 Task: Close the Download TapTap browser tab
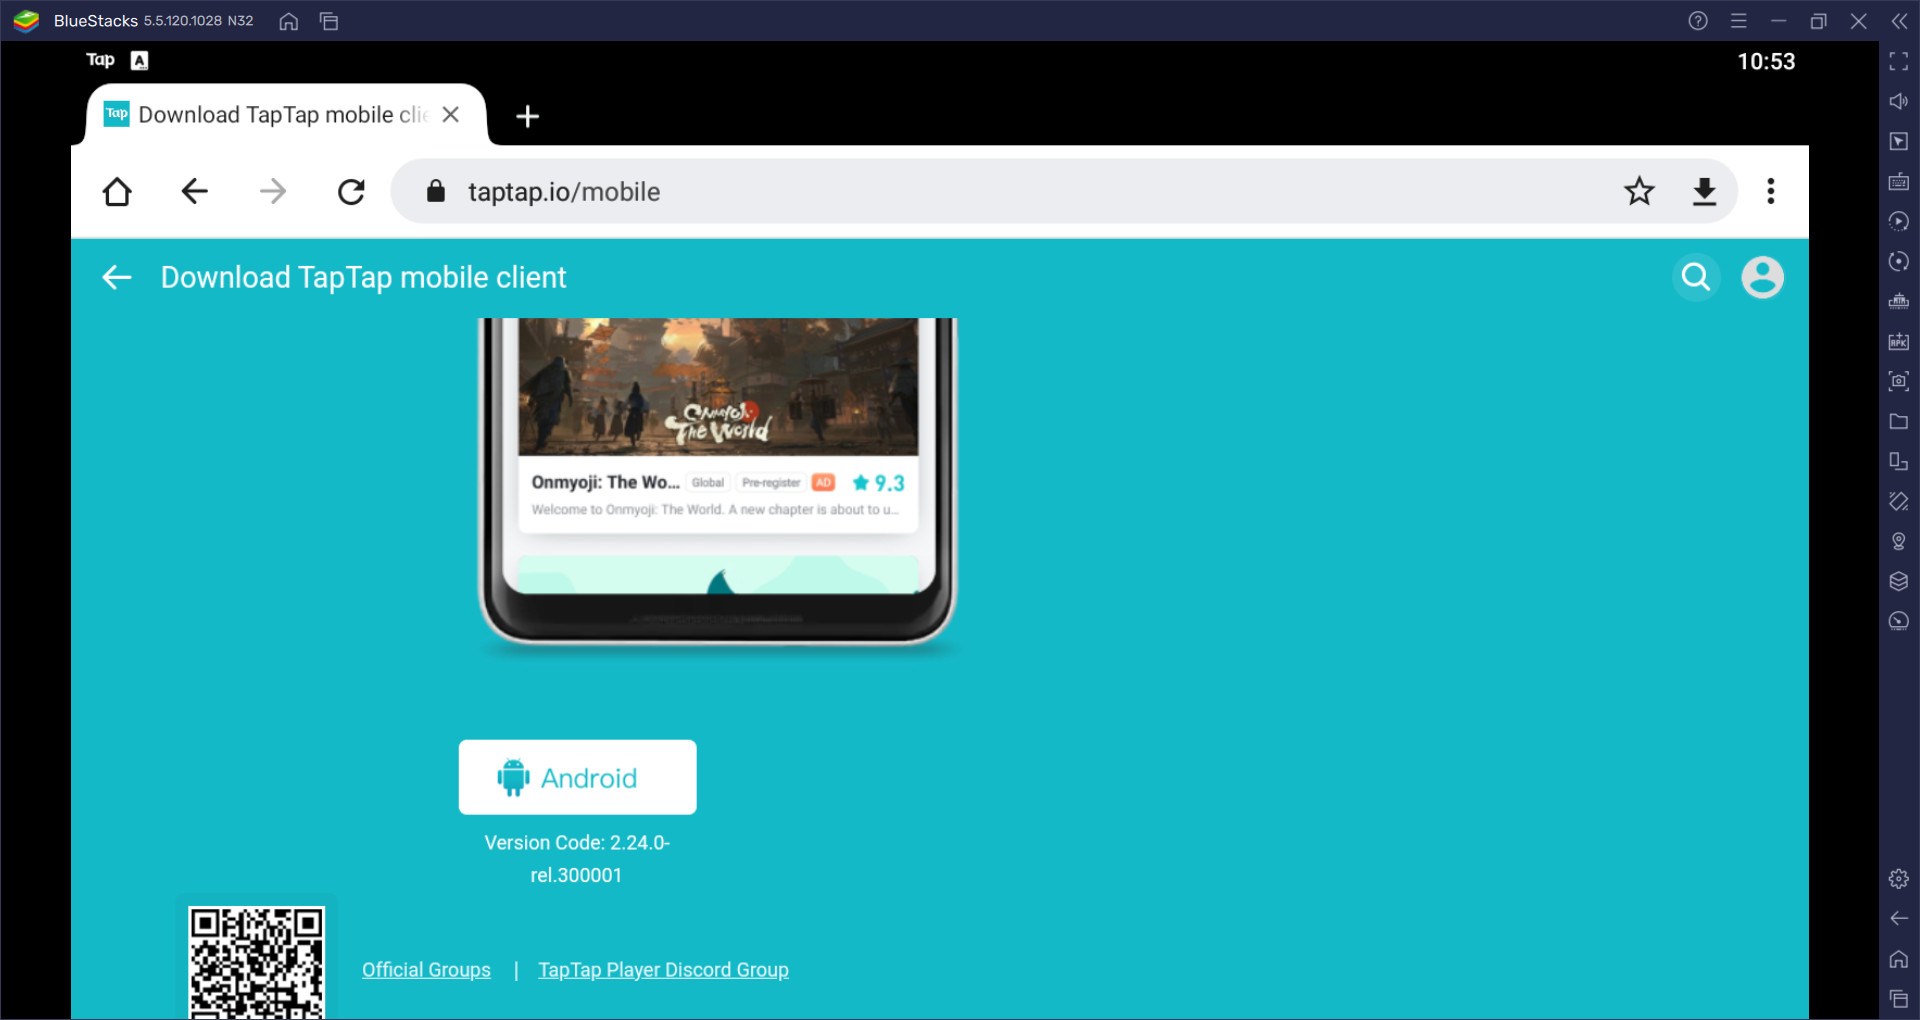pos(451,115)
